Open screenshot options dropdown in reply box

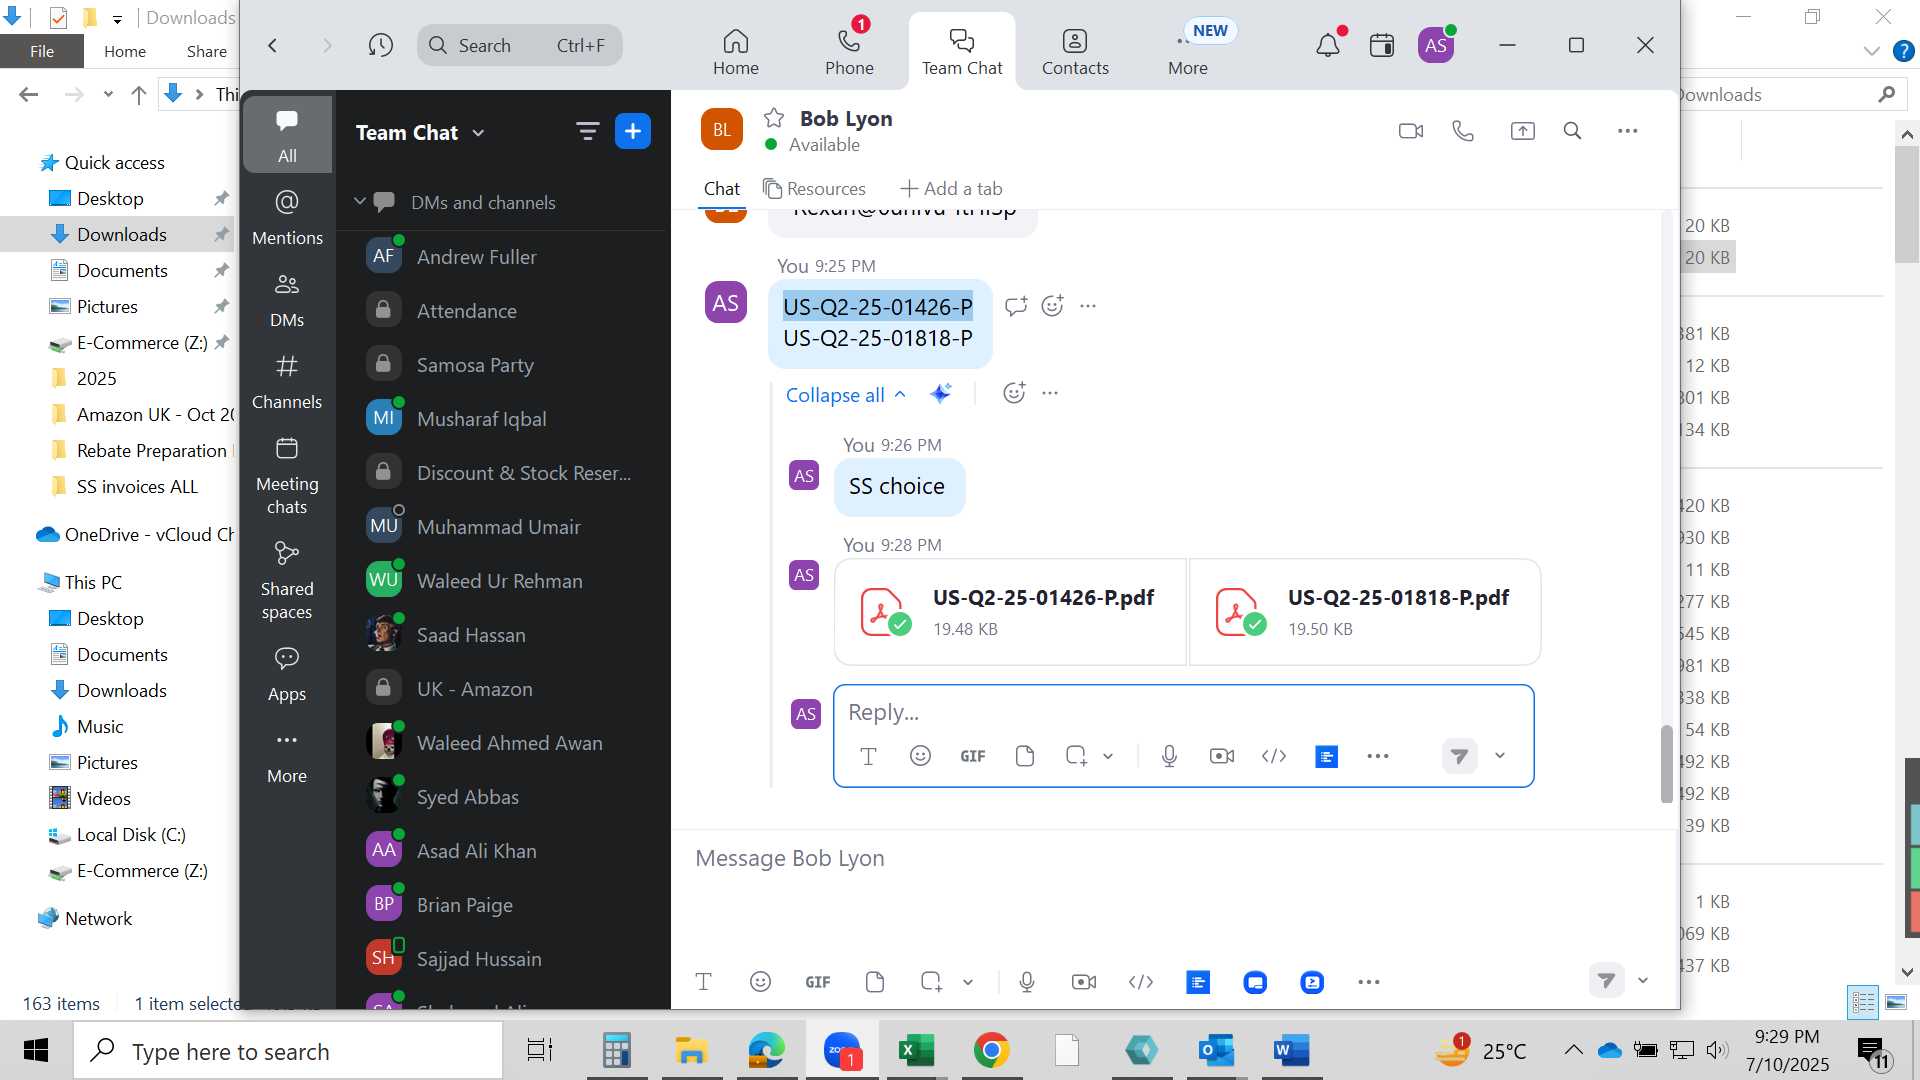point(1108,757)
